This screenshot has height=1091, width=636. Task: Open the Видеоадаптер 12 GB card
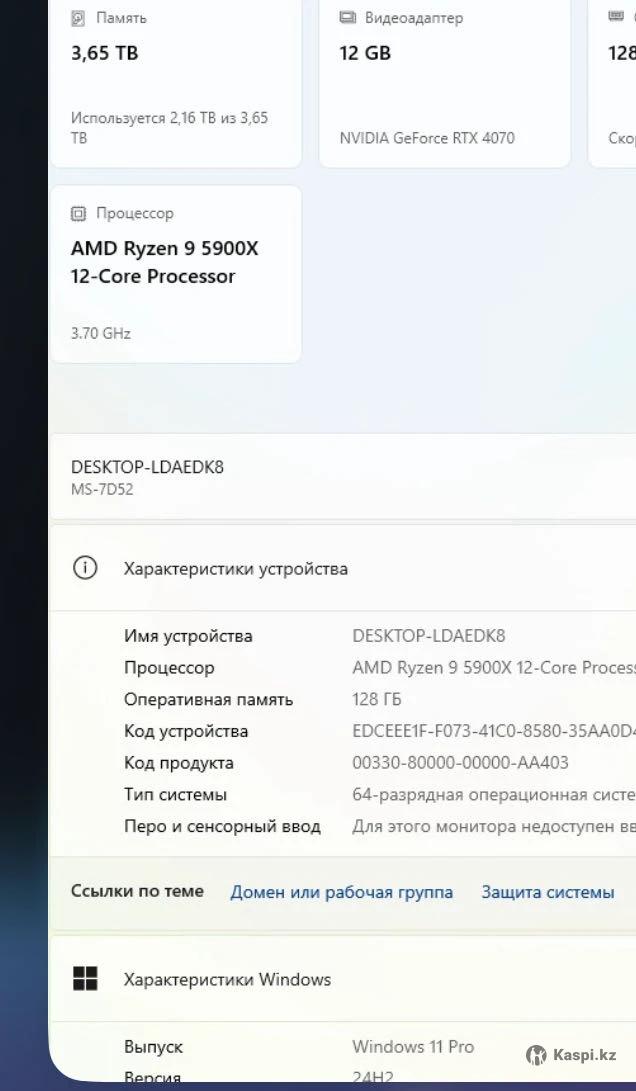click(444, 80)
